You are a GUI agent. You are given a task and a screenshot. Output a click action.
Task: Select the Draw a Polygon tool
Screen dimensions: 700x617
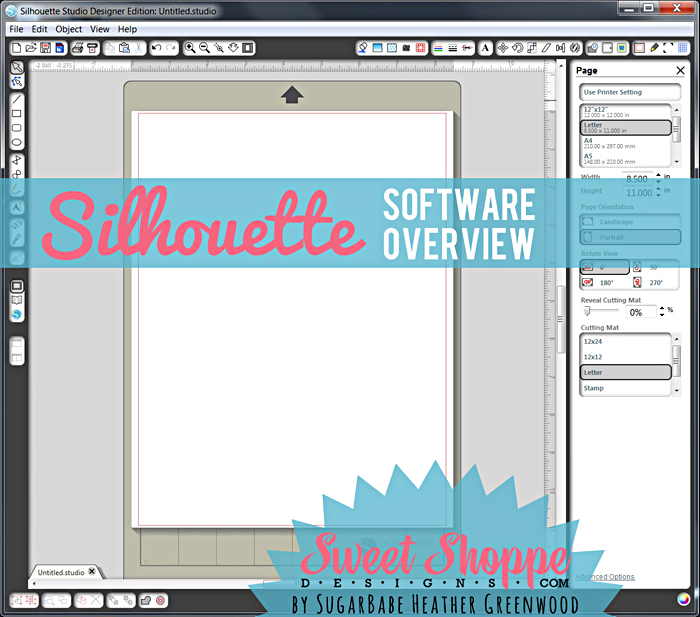17,160
